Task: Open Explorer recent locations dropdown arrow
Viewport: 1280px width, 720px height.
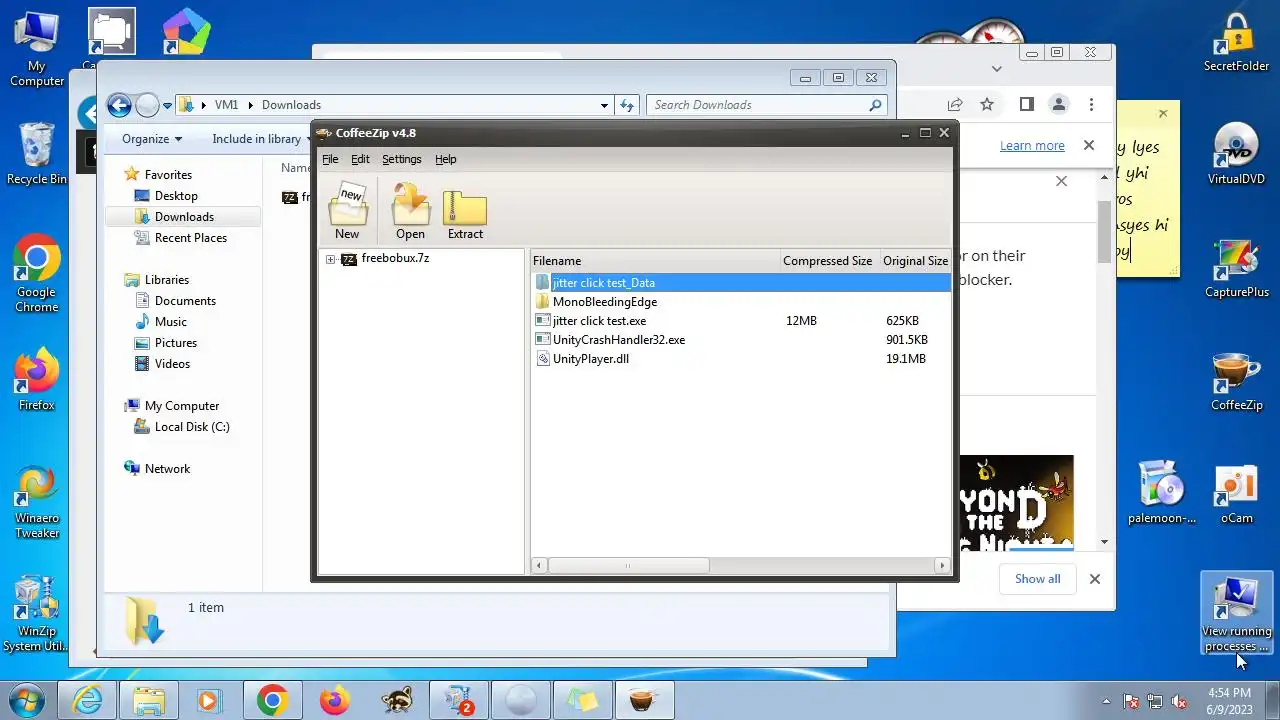Action: (168, 105)
